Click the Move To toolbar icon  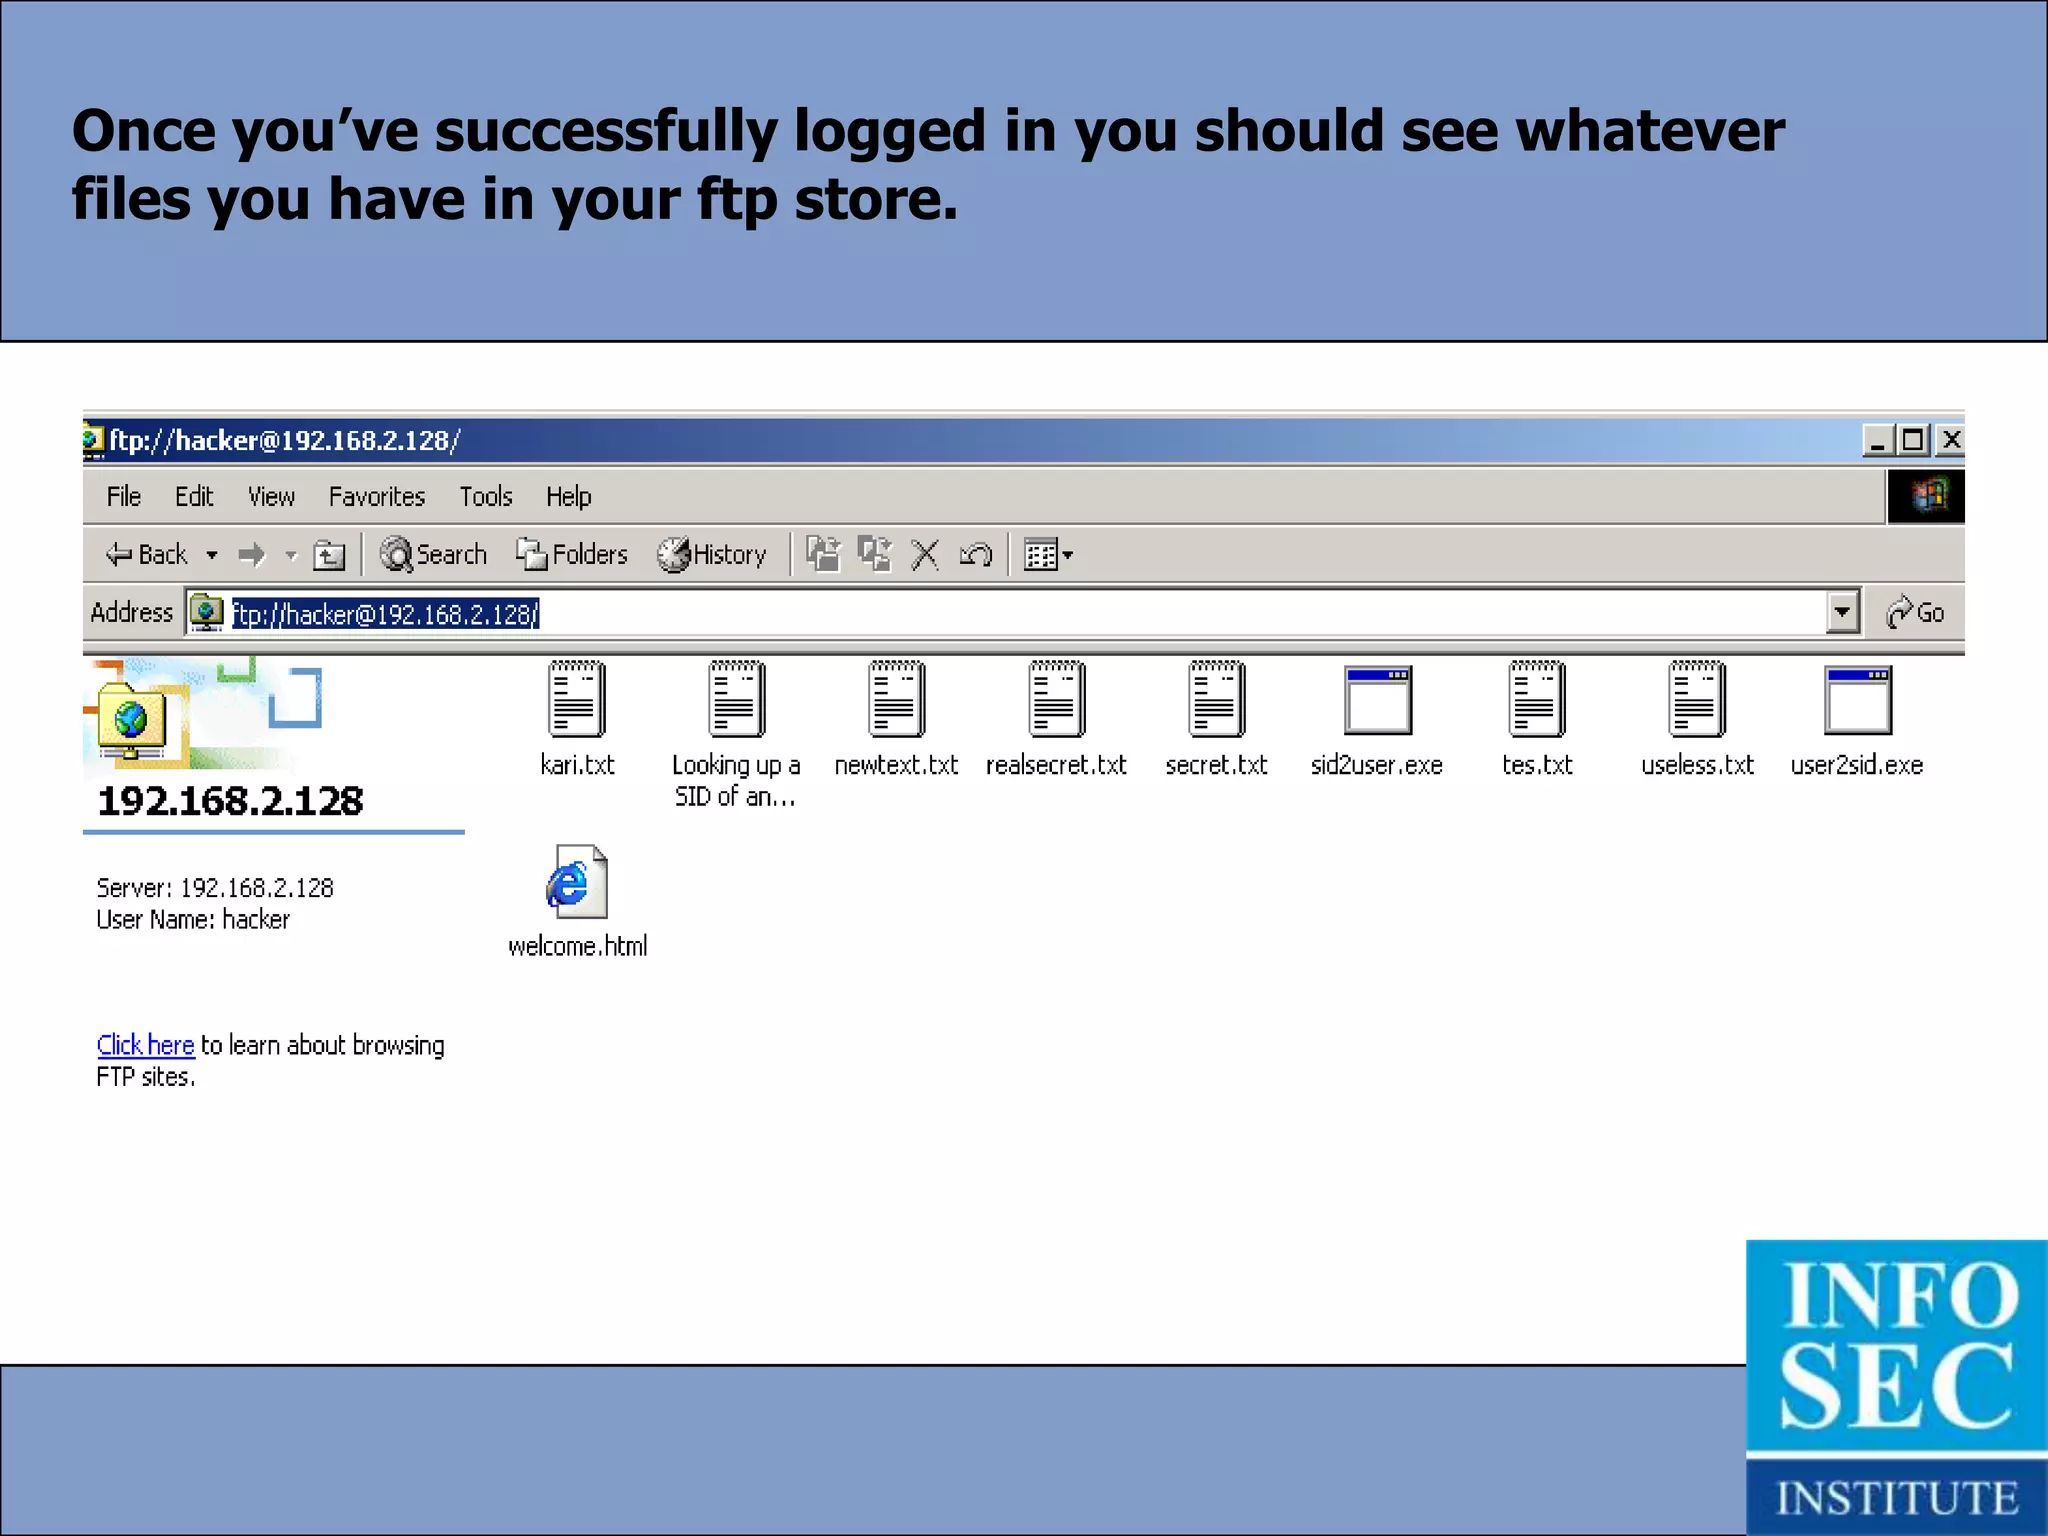coord(824,555)
